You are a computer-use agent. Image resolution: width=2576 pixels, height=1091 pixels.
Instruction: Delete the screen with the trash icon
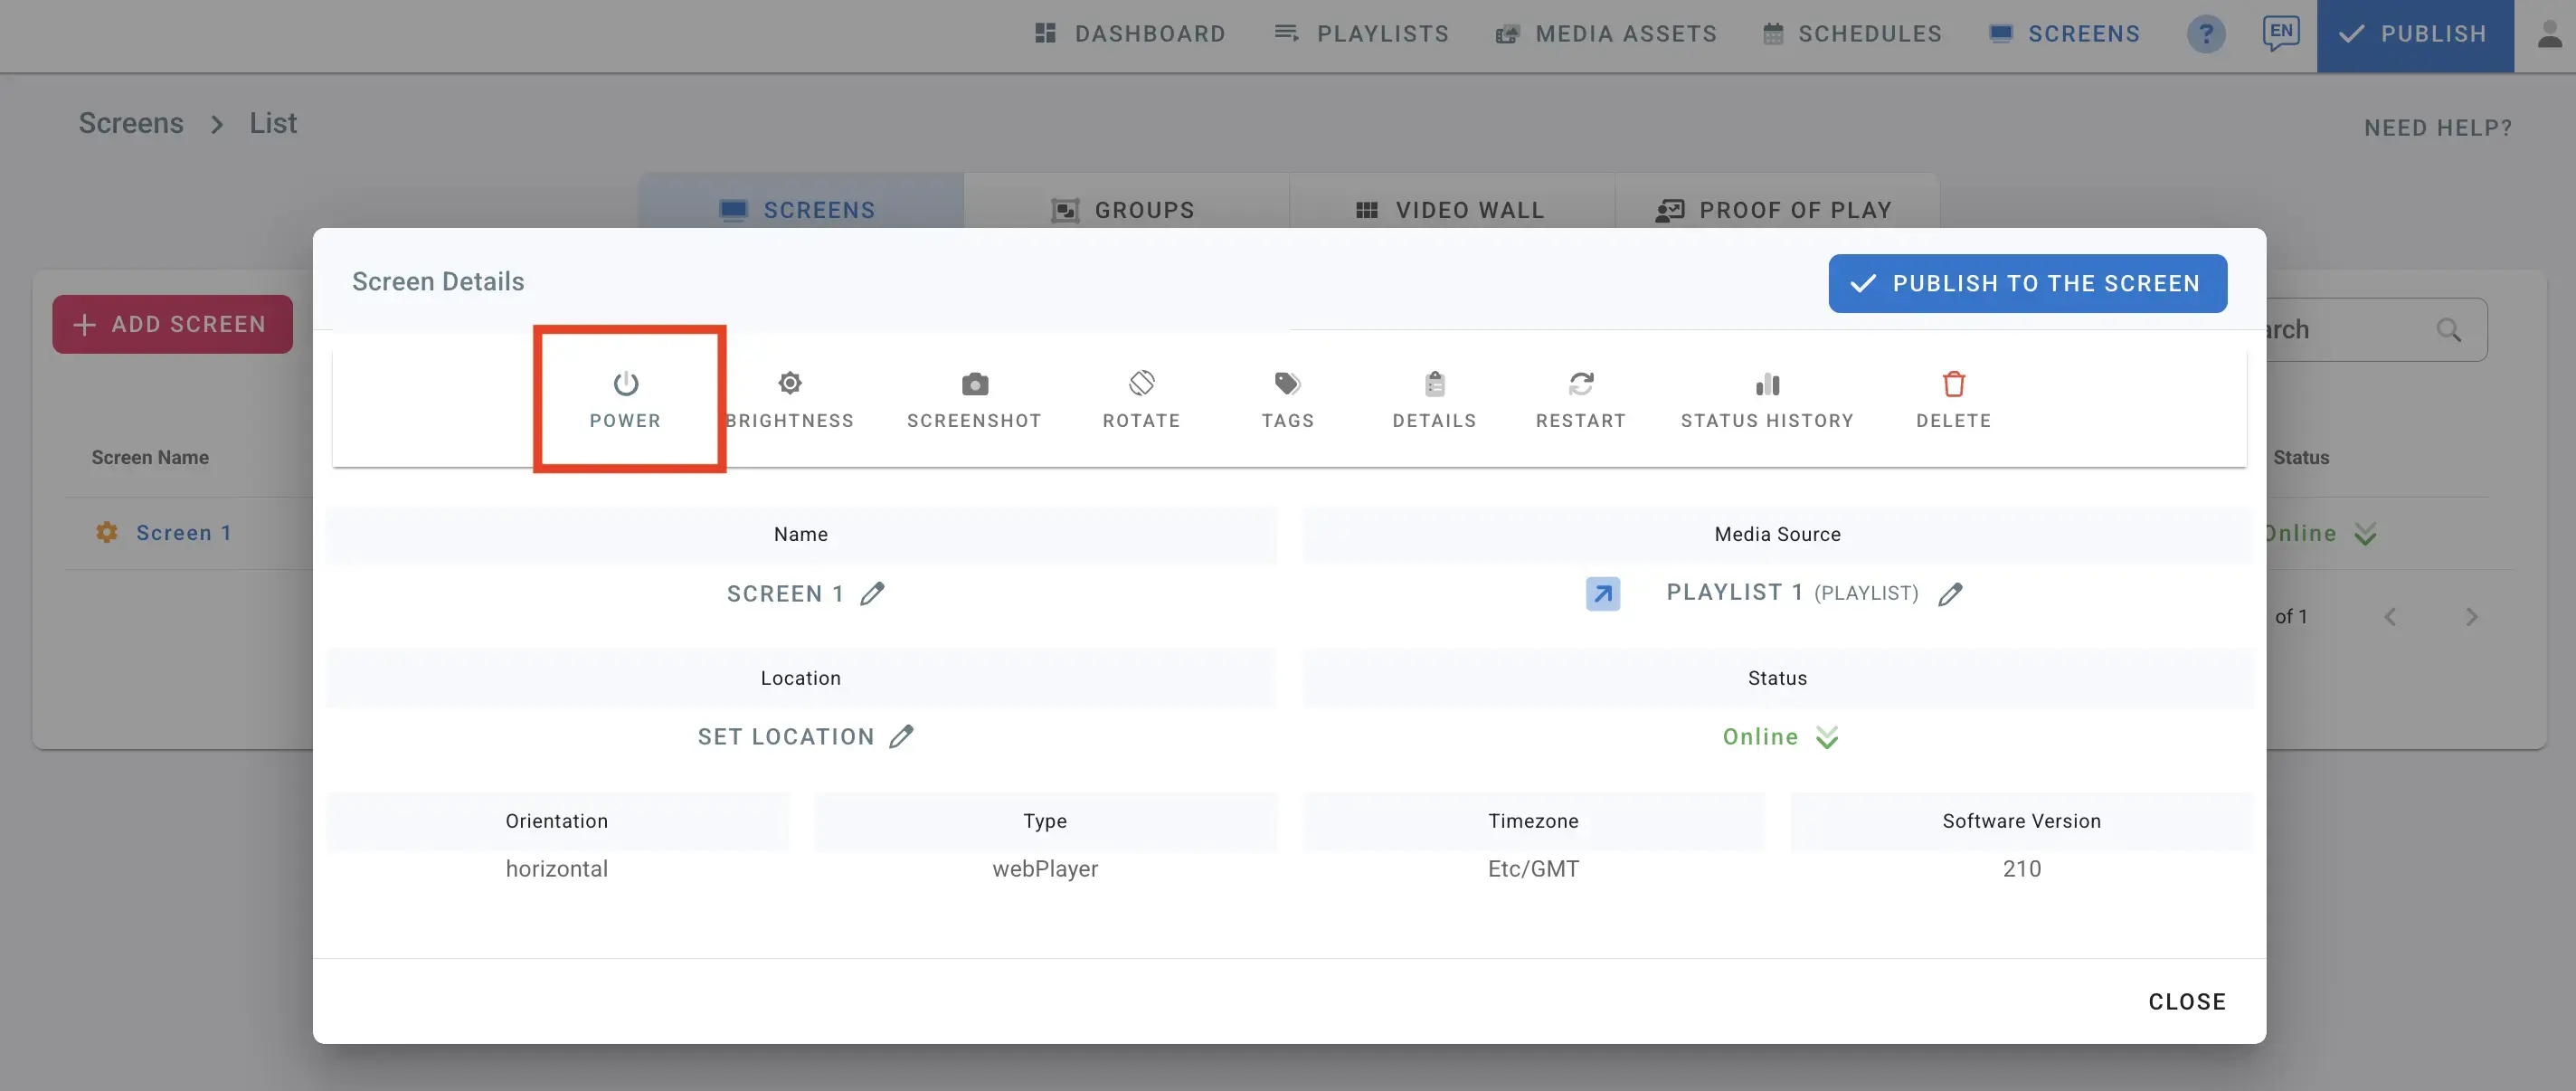pyautogui.click(x=1953, y=383)
